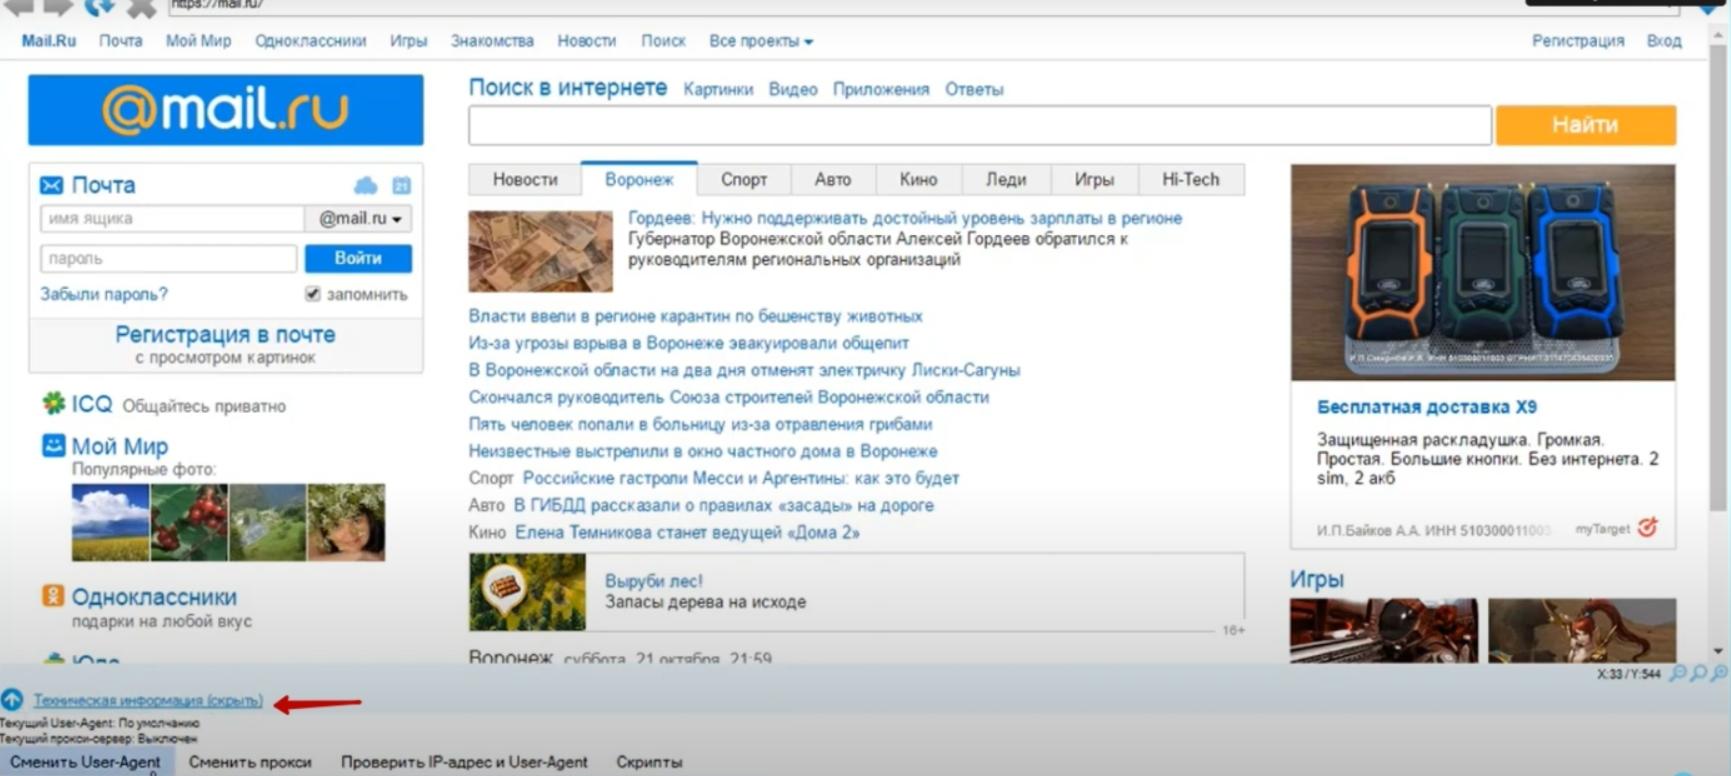1731x776 pixels.
Task: Reload the page with the refresh icon
Action: 99,7
